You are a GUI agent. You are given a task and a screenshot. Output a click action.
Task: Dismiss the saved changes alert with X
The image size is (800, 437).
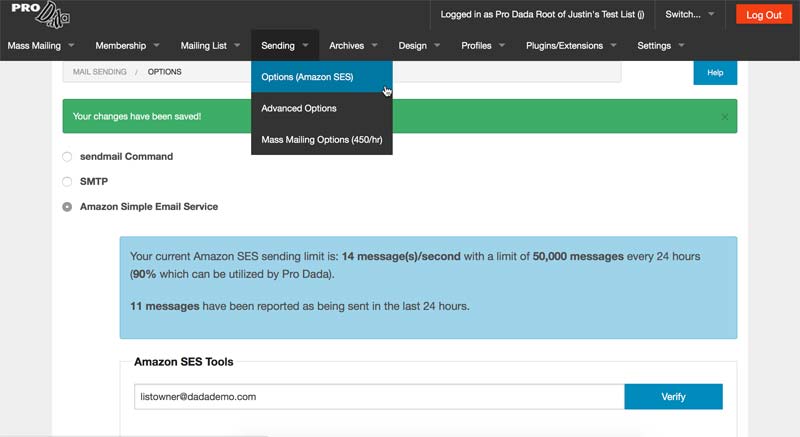tap(724, 117)
